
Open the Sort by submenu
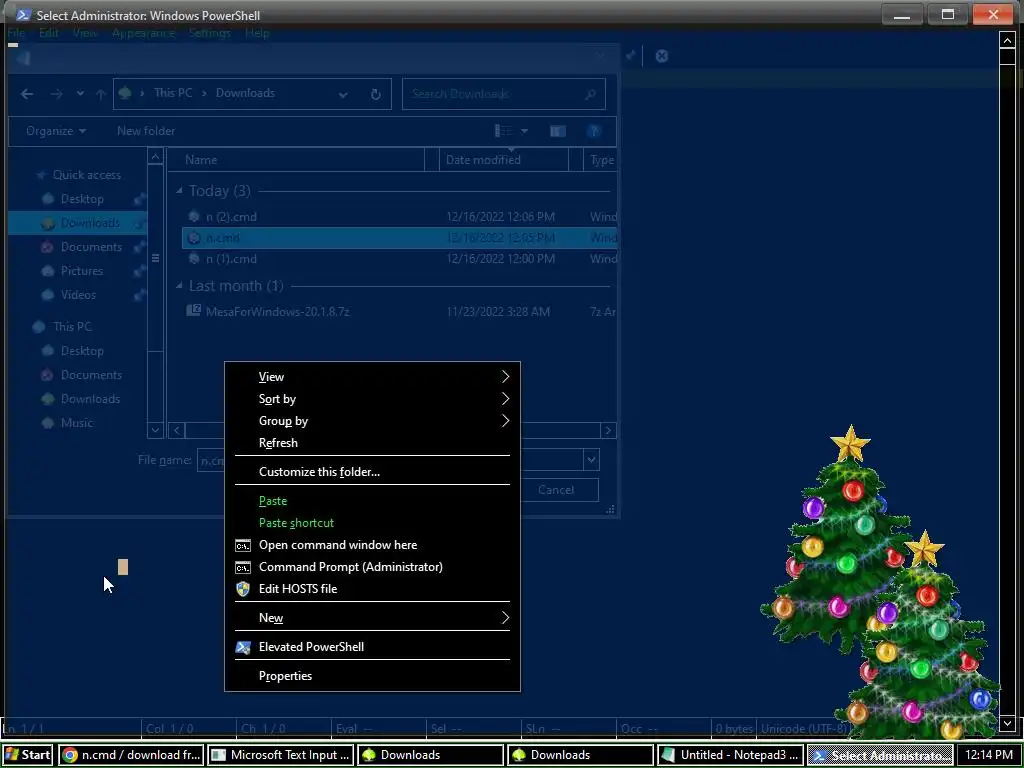point(372,399)
